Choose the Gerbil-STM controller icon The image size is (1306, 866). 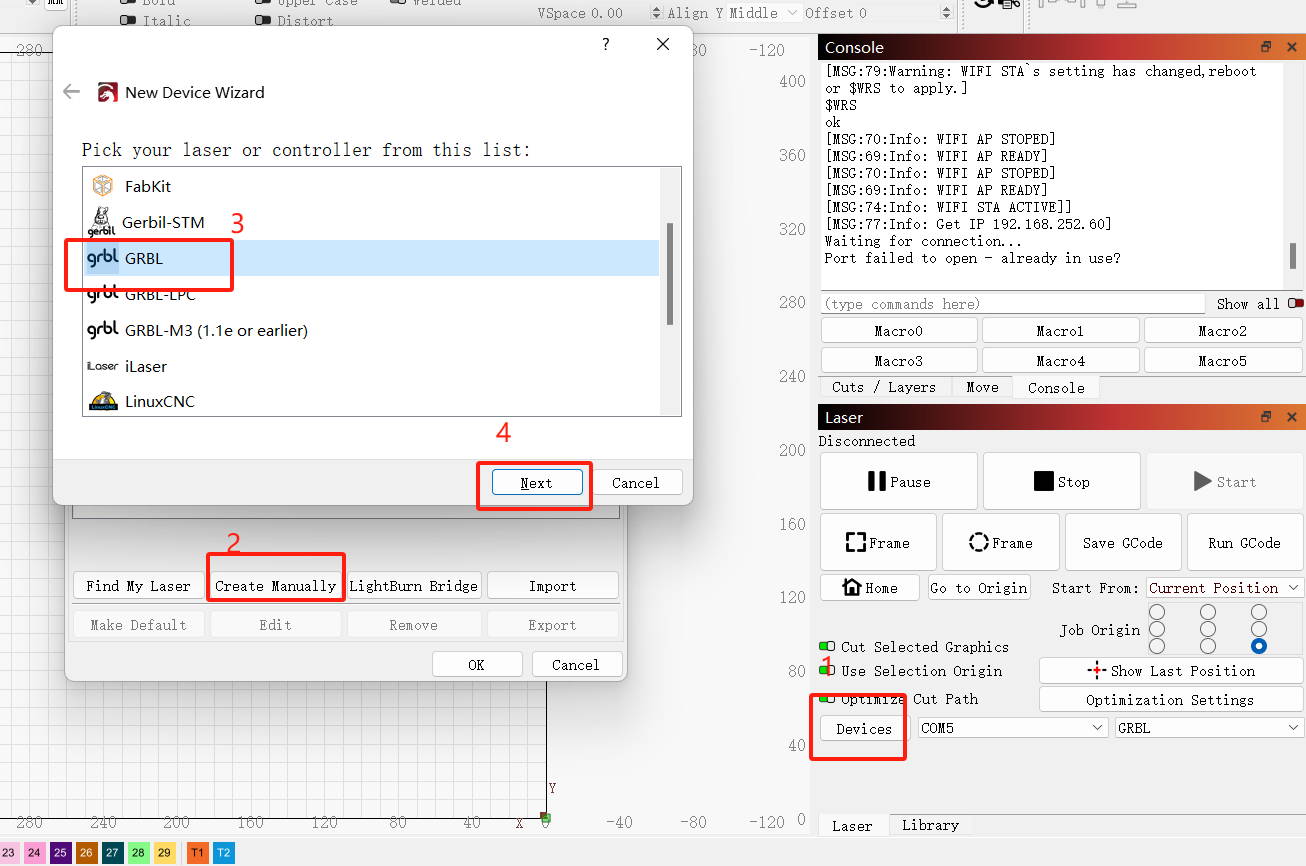(x=101, y=222)
